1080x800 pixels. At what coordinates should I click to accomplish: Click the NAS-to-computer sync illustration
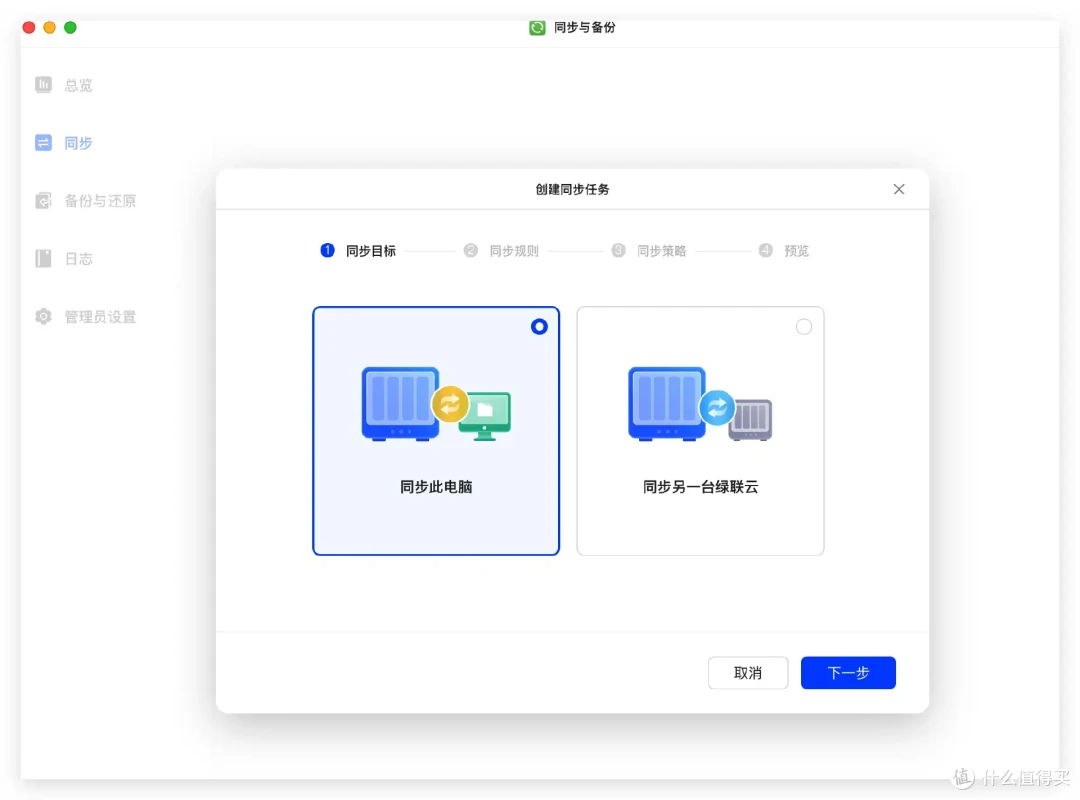coord(436,404)
